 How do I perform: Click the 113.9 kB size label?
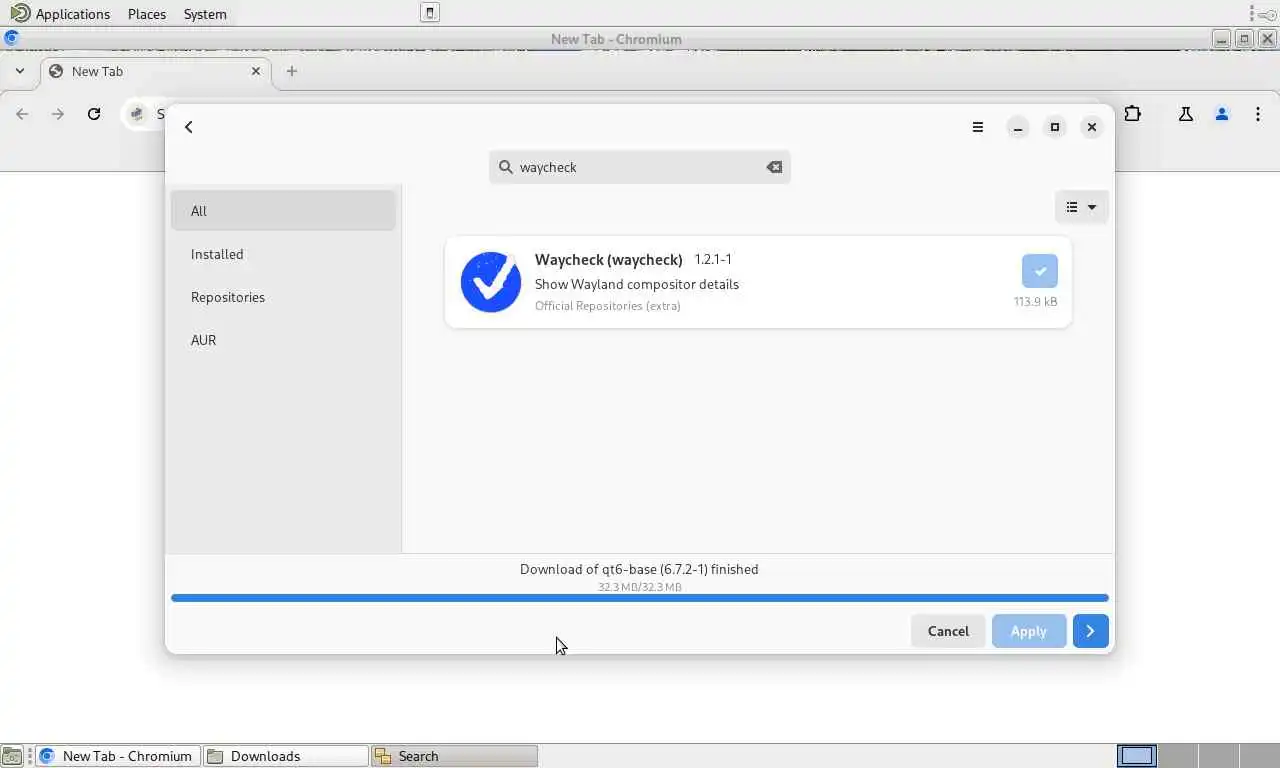1035,301
